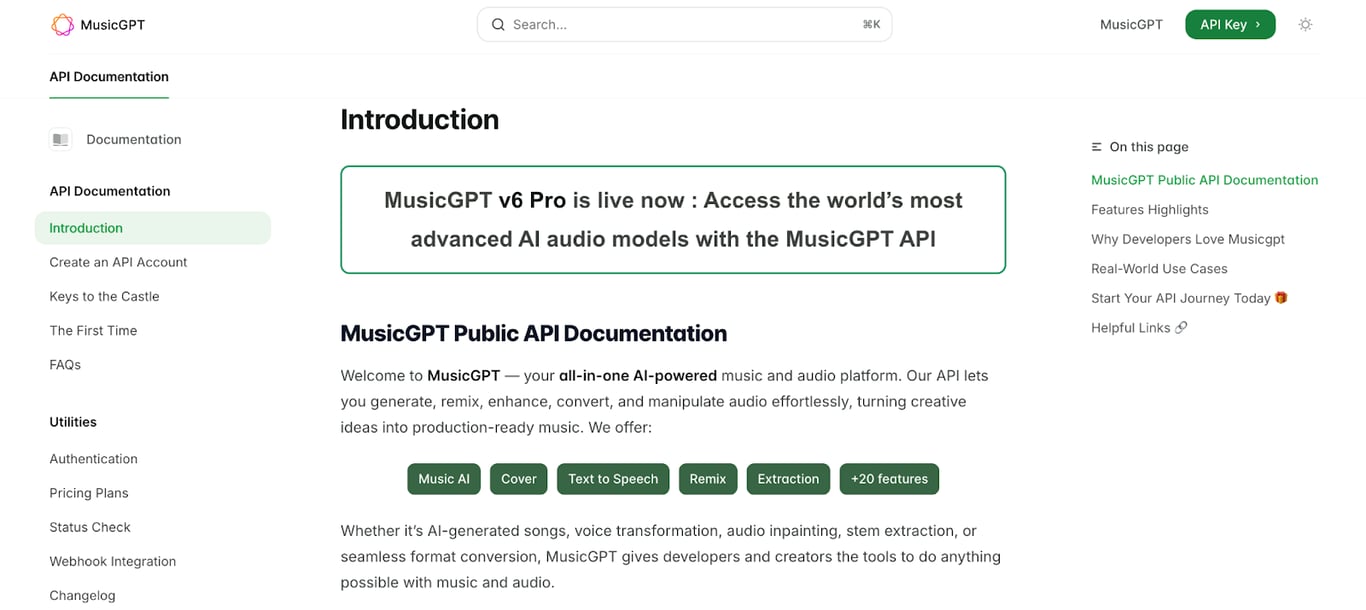Select the +20 features badge

point(888,479)
